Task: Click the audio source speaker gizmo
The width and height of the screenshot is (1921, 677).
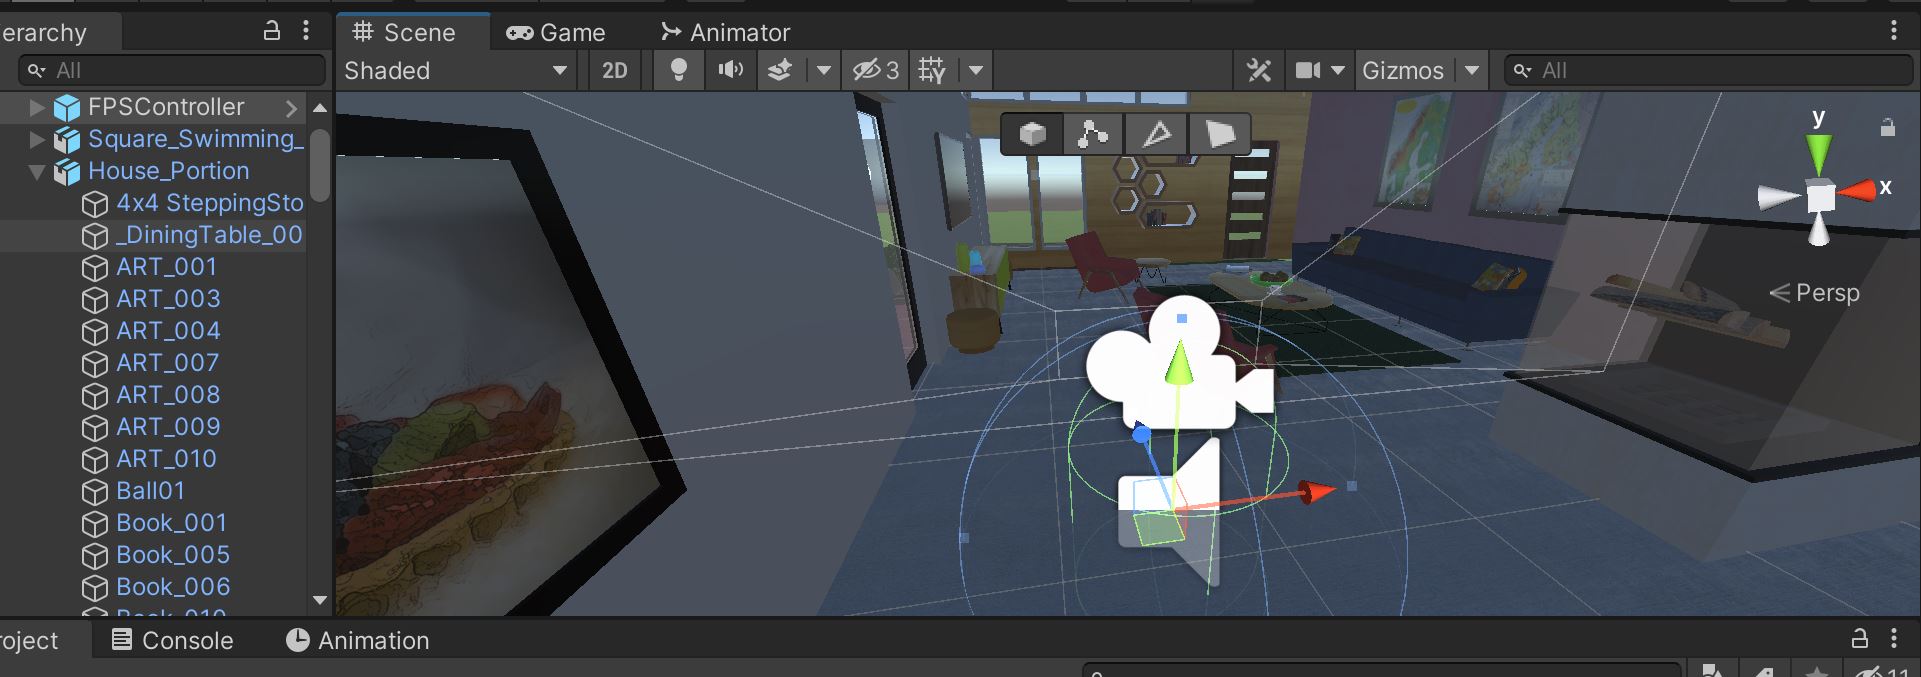Action: coord(1169,512)
